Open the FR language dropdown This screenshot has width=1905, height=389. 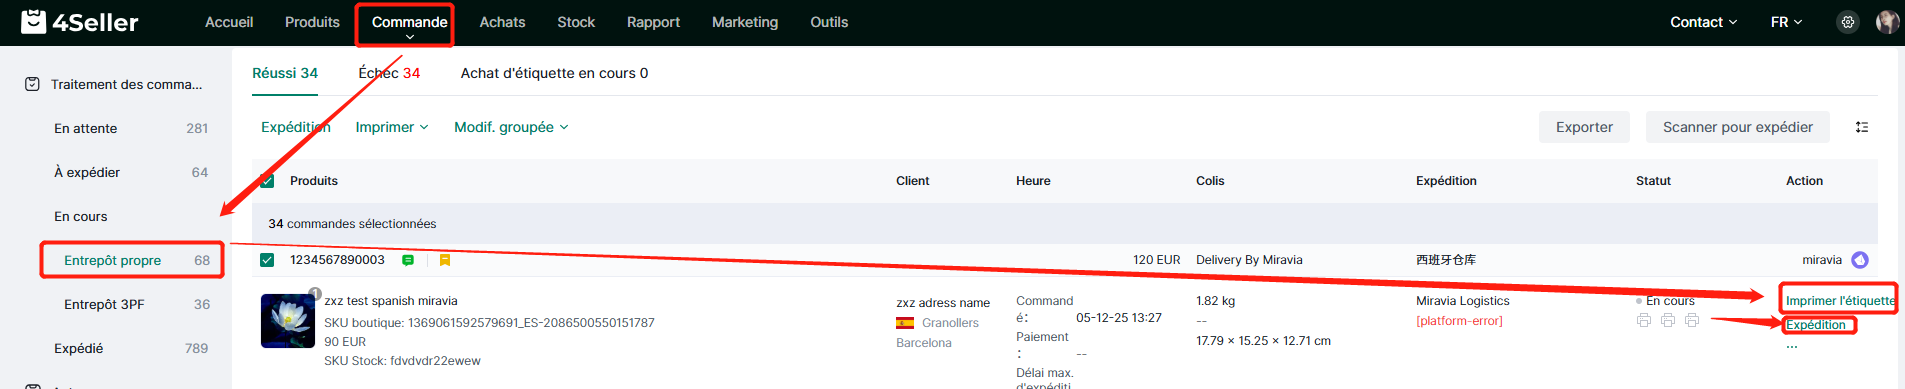tap(1786, 22)
